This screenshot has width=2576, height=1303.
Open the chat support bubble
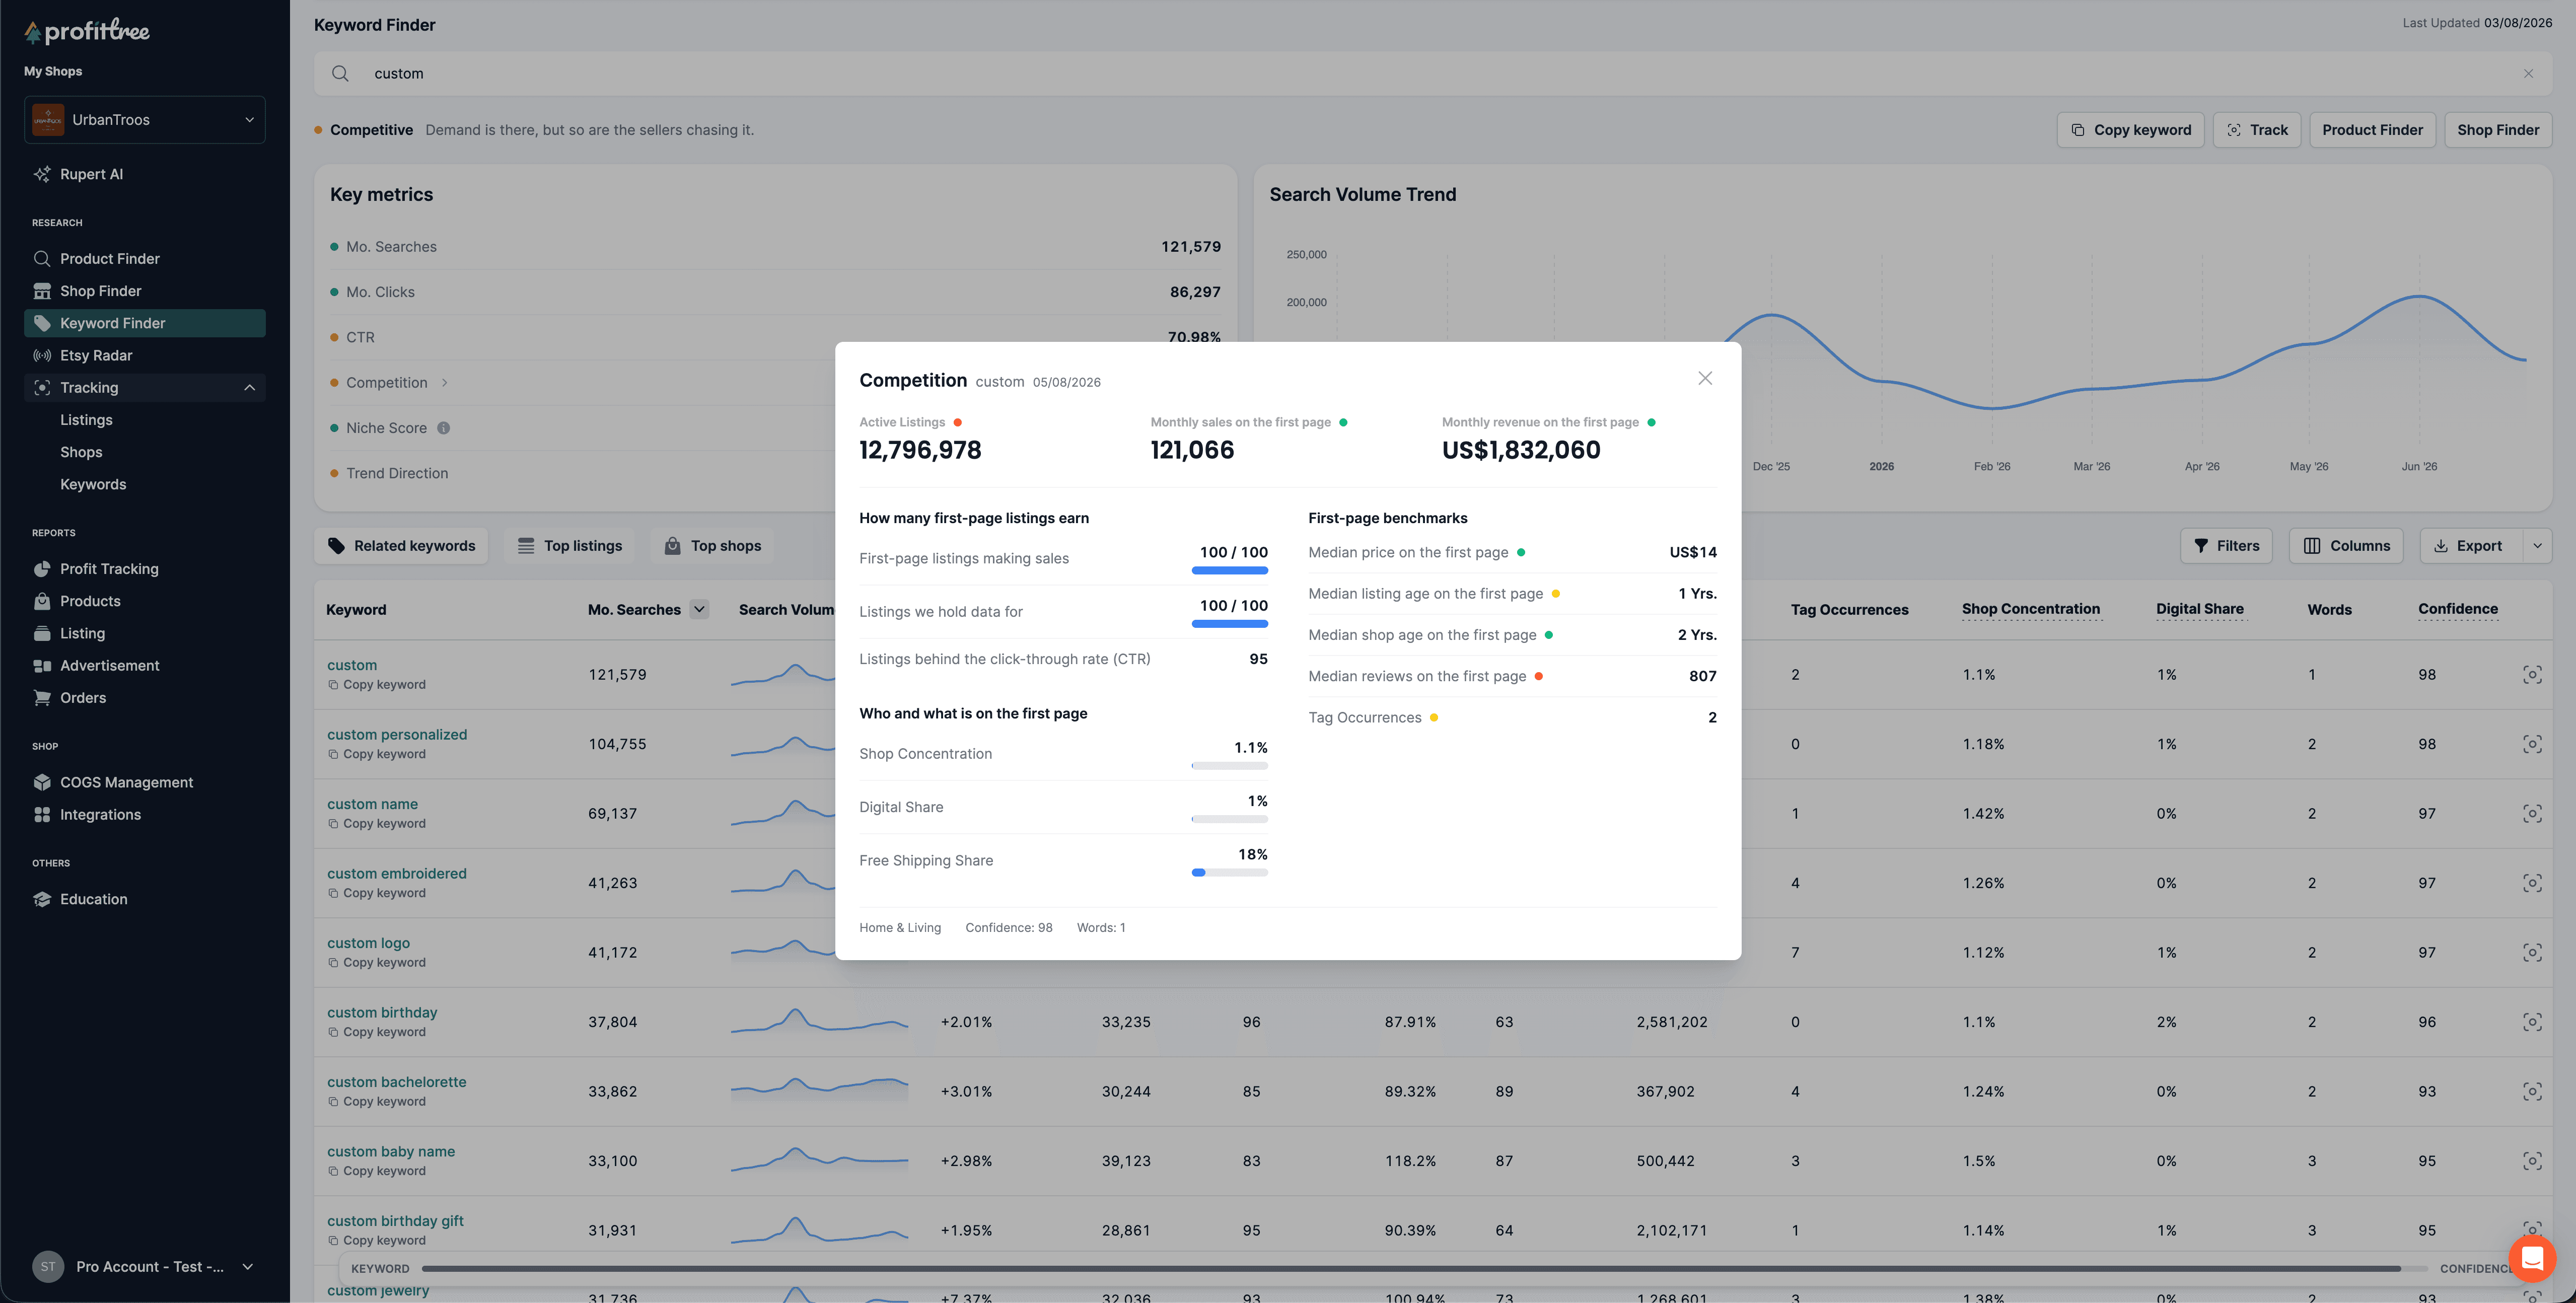tap(2532, 1257)
